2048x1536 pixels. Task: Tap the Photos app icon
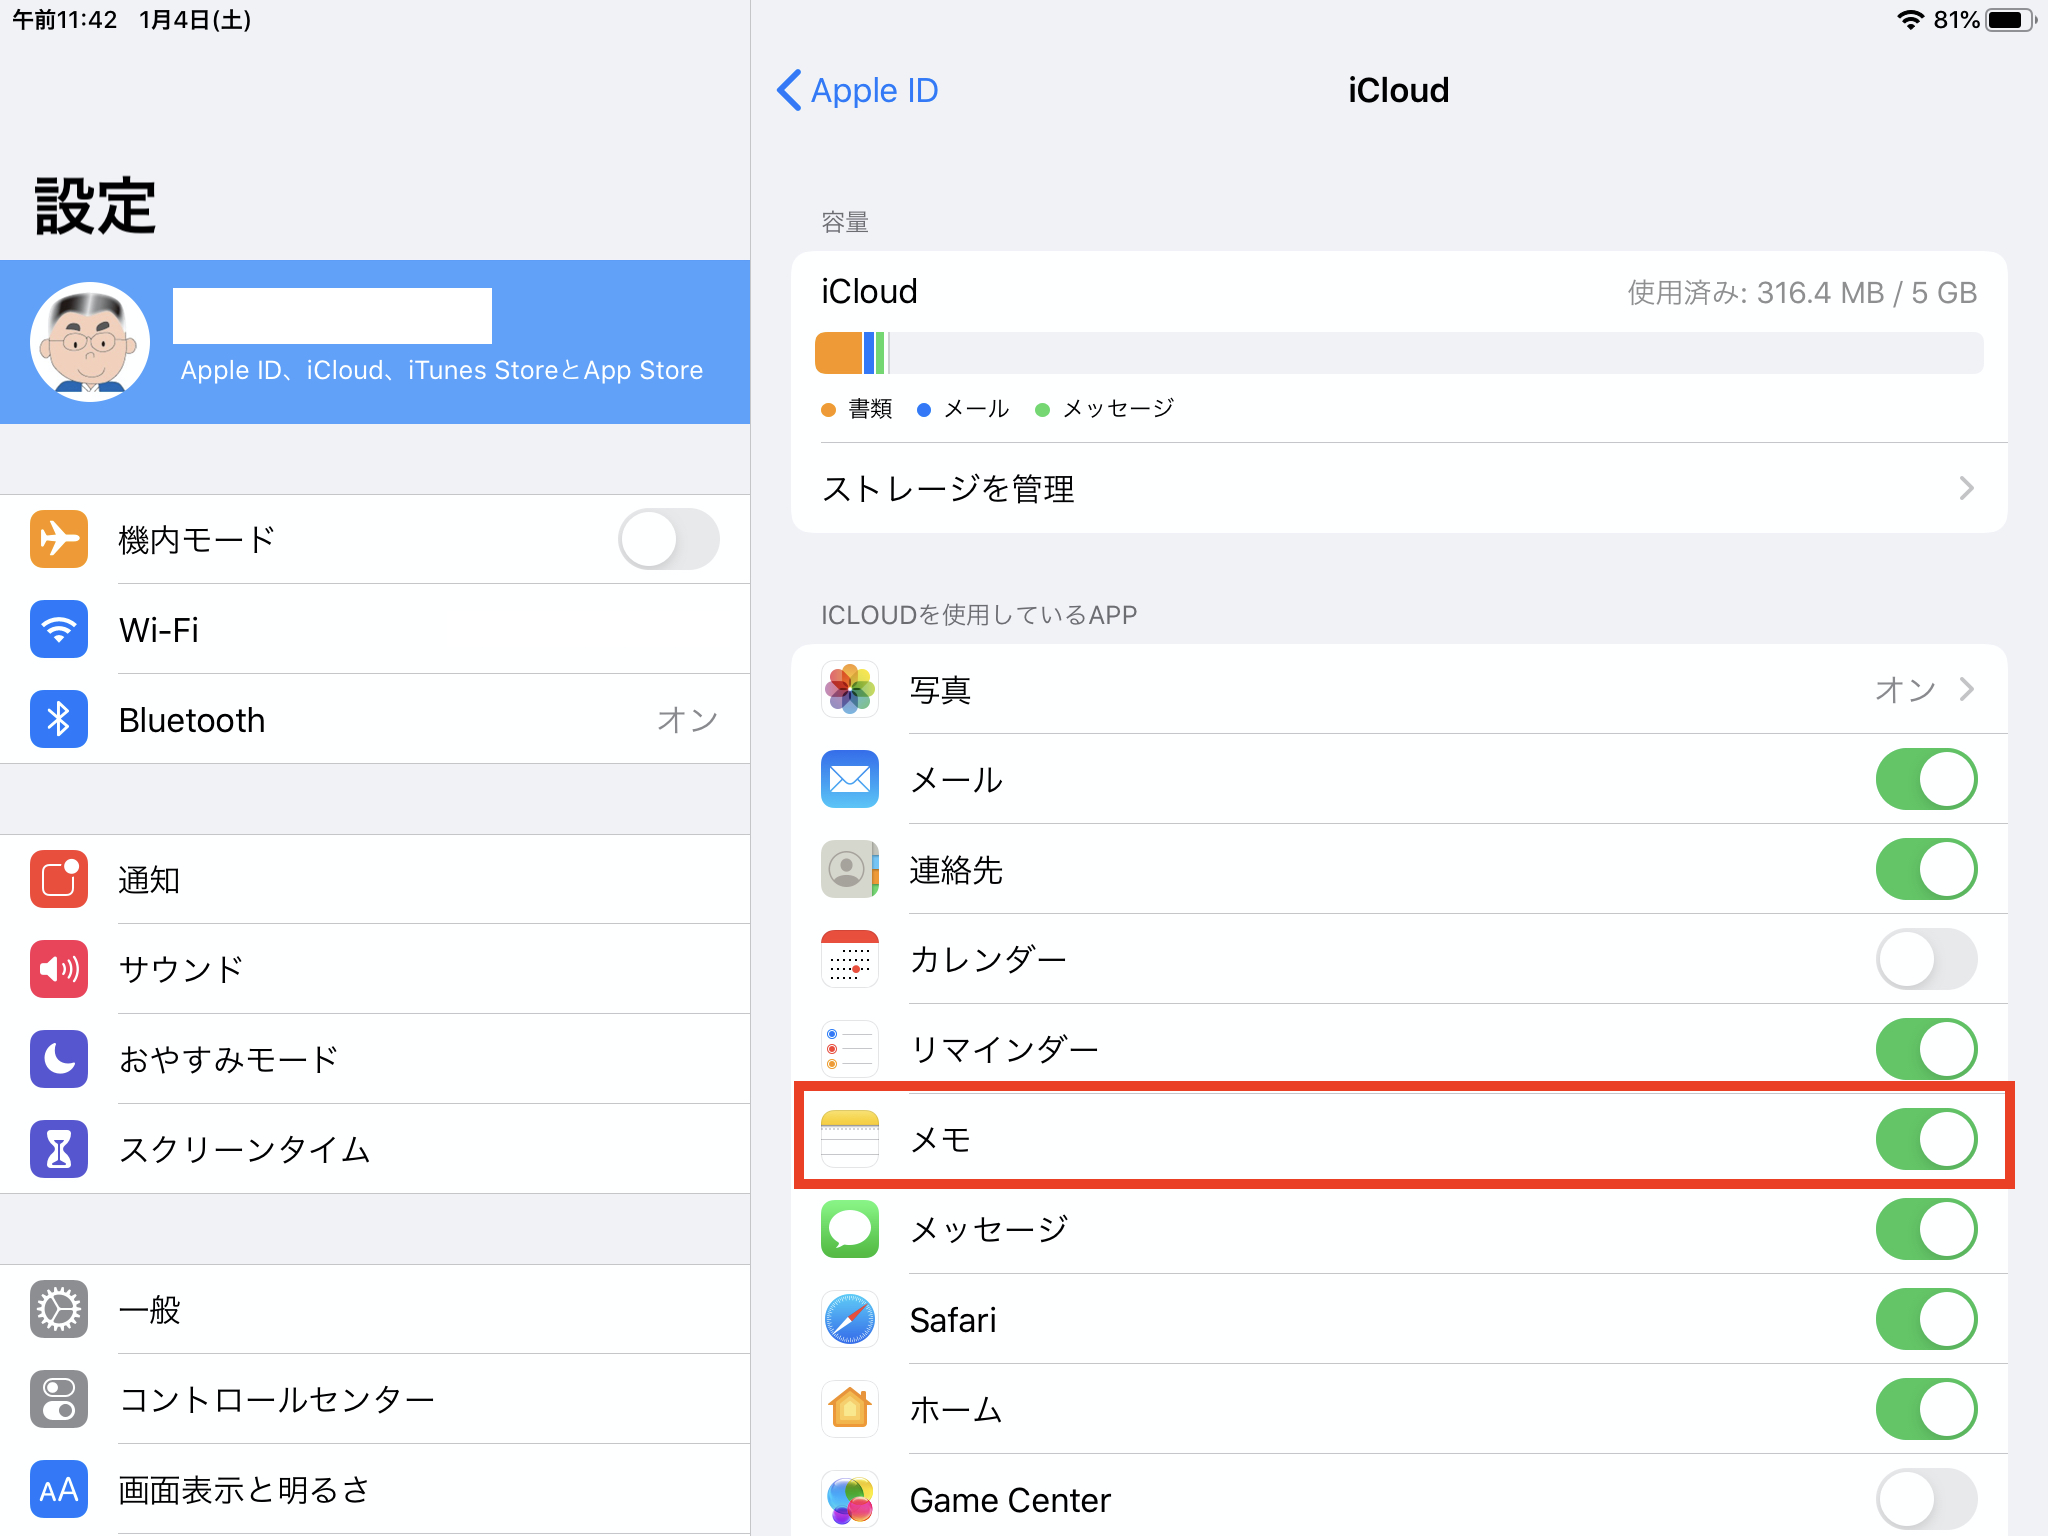pos(849,689)
